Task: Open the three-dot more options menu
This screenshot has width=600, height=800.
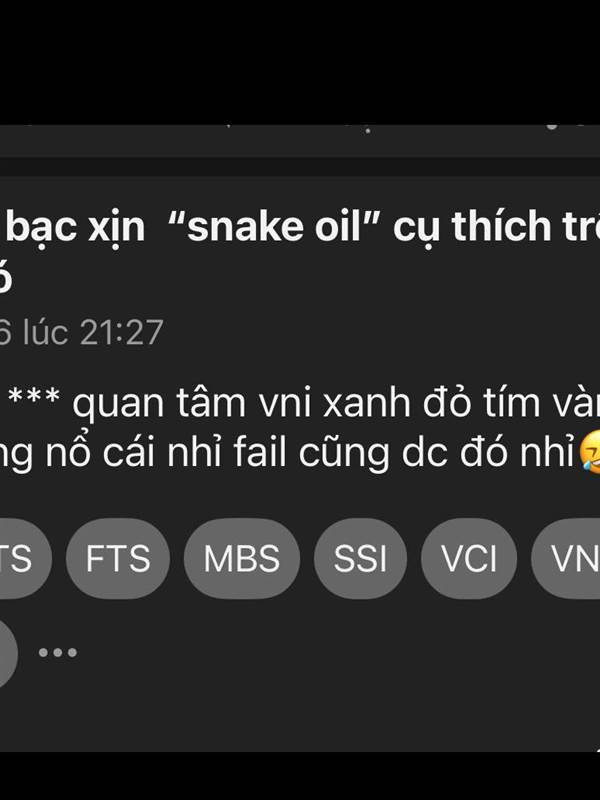Action: click(58, 652)
